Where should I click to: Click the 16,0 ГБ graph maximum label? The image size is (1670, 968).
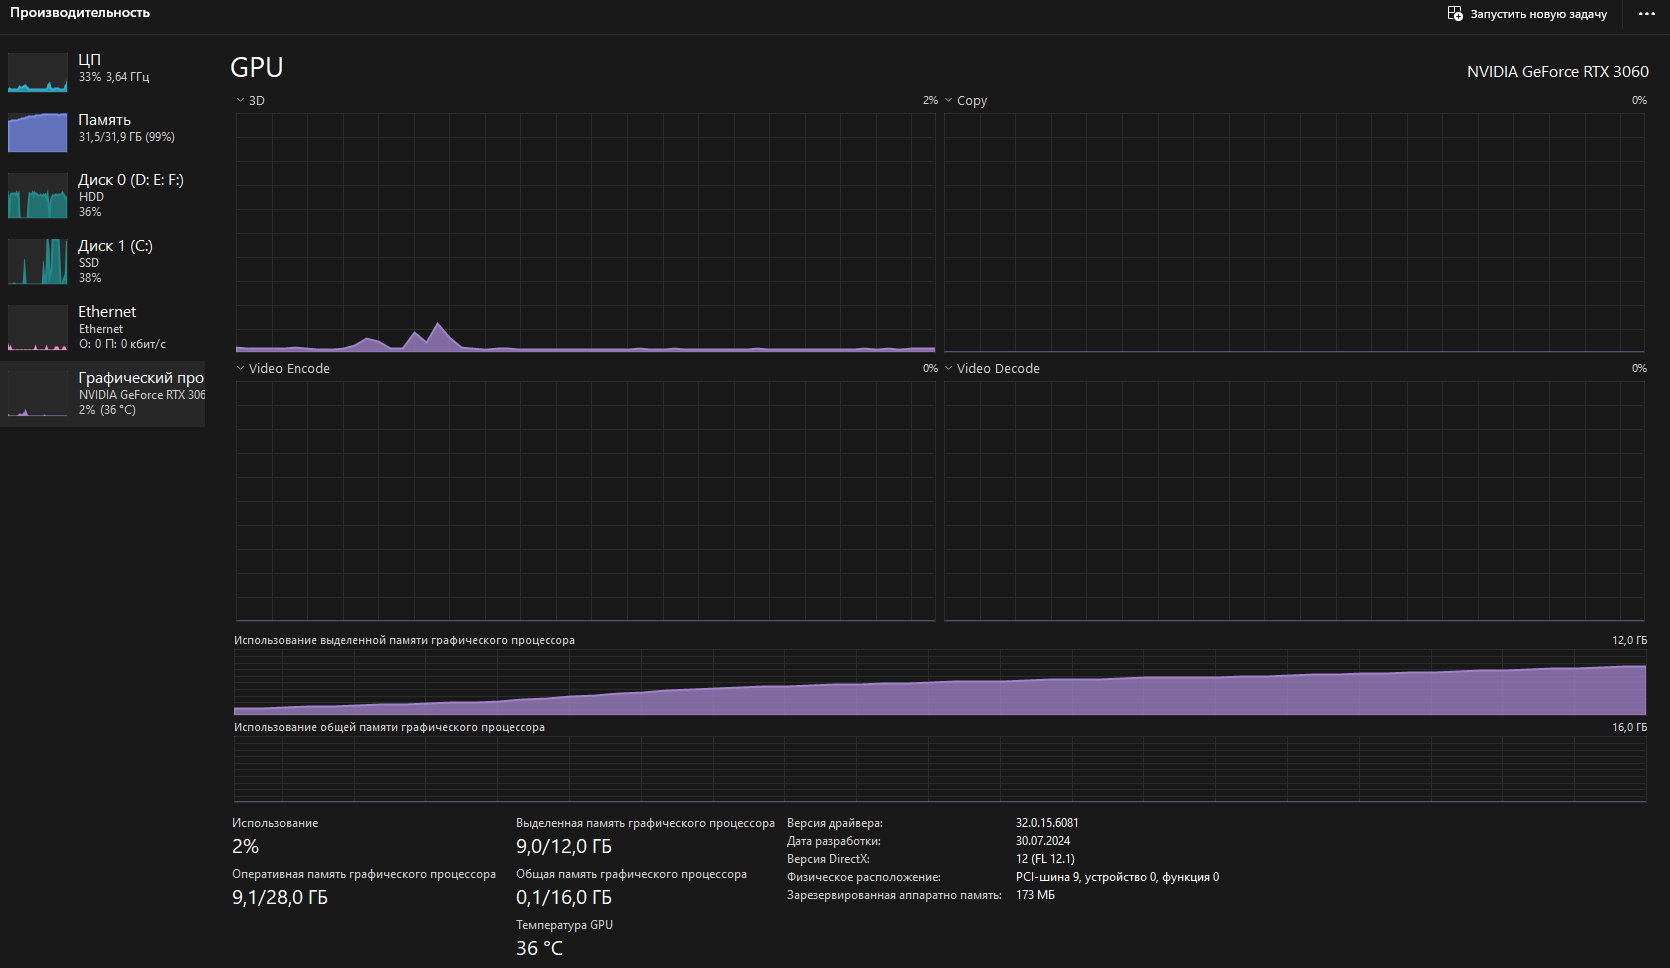(x=1629, y=727)
